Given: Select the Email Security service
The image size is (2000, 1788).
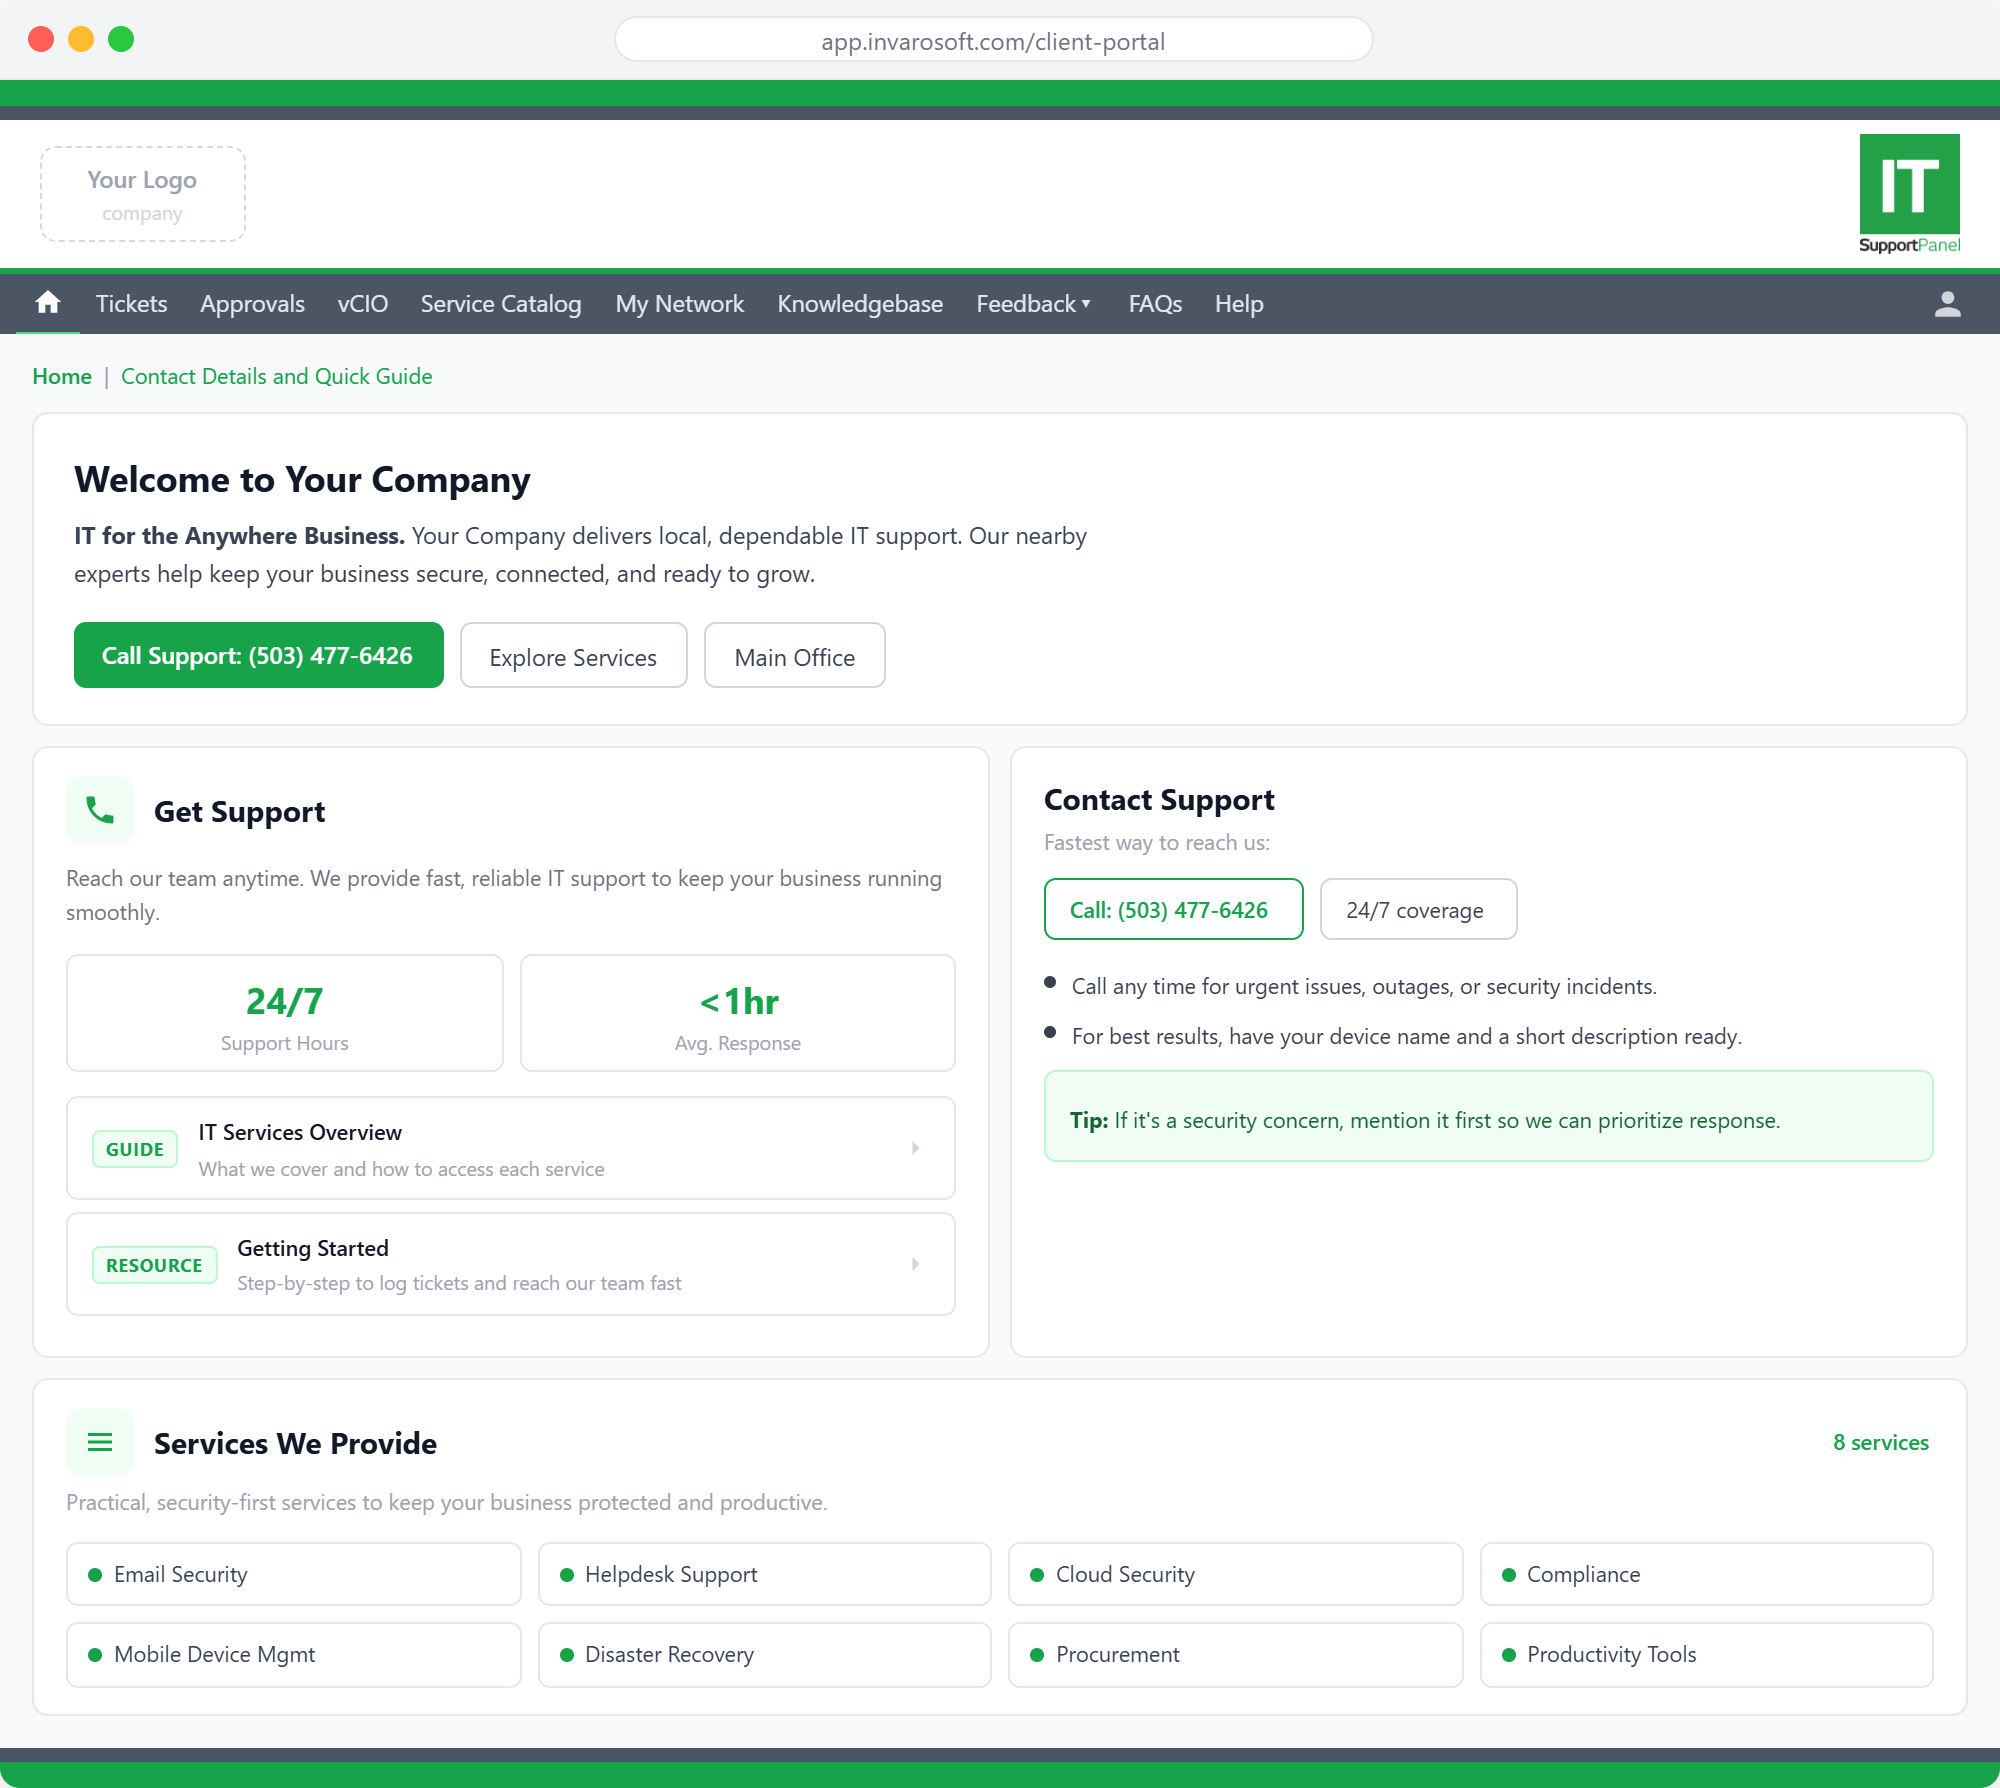Looking at the screenshot, I should coord(294,1574).
